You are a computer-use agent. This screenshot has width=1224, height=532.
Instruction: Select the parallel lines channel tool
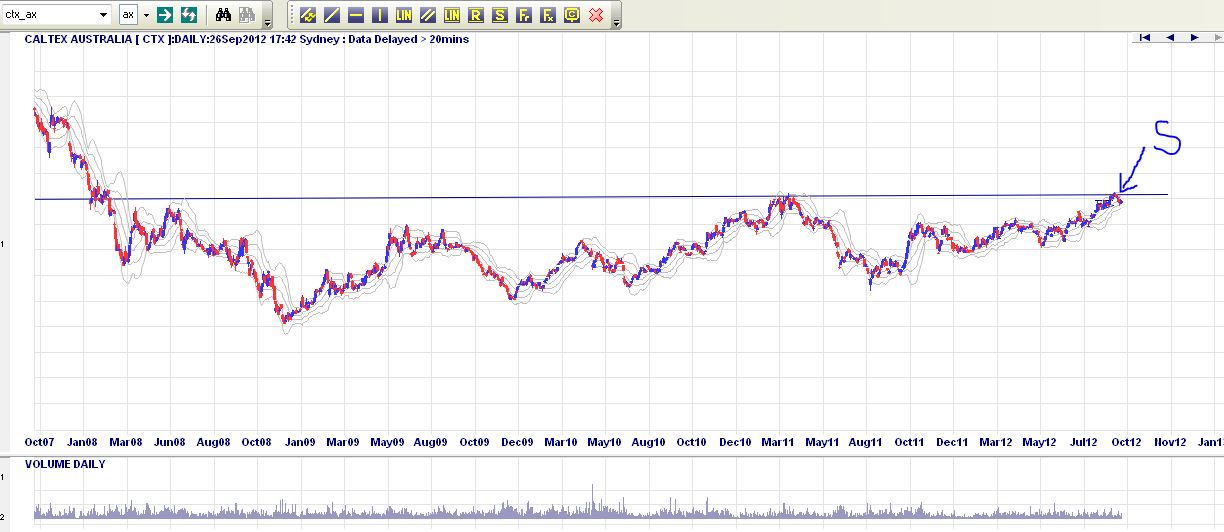[x=428, y=15]
